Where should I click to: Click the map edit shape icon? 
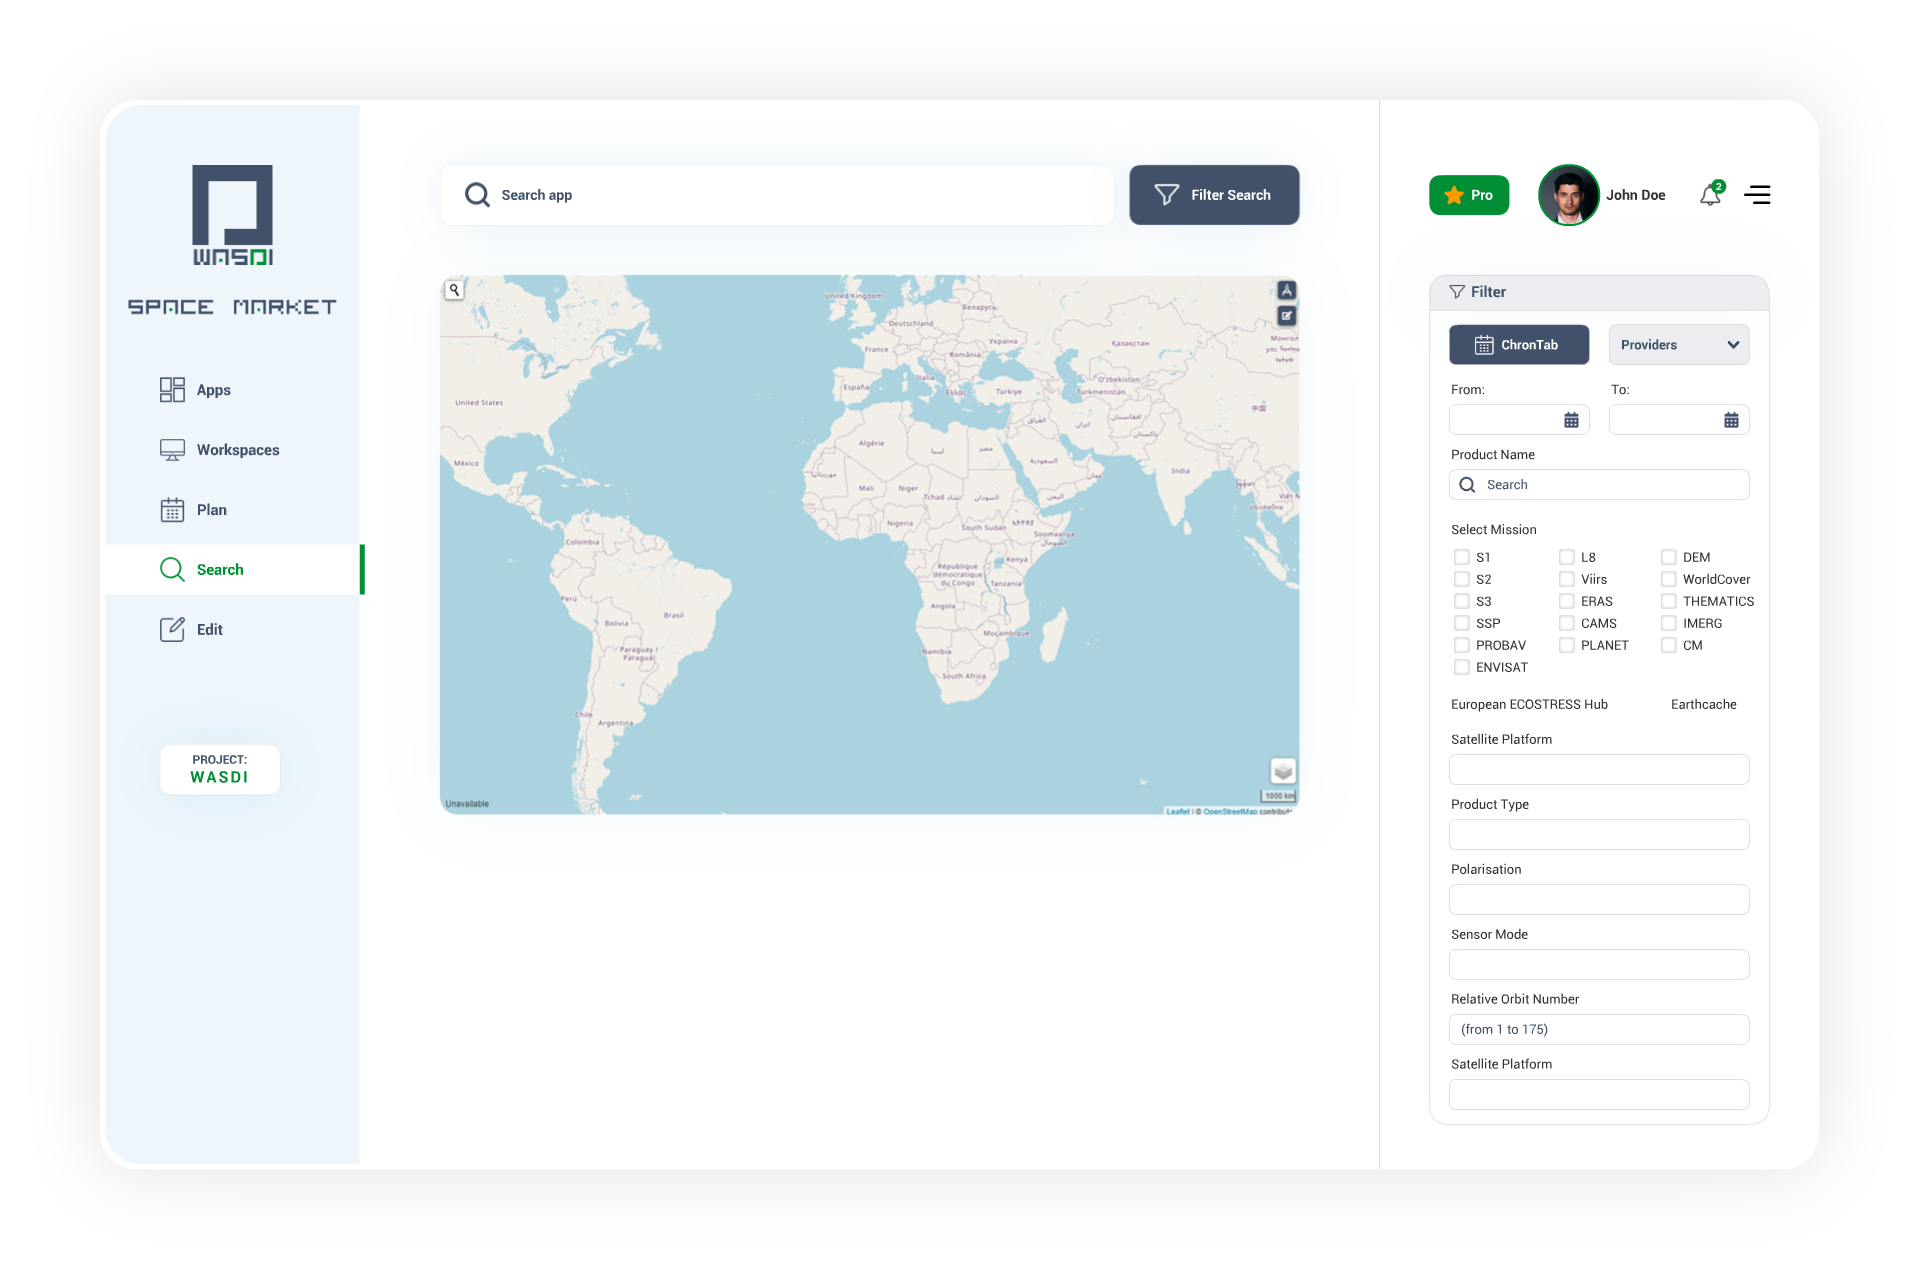click(x=1287, y=316)
